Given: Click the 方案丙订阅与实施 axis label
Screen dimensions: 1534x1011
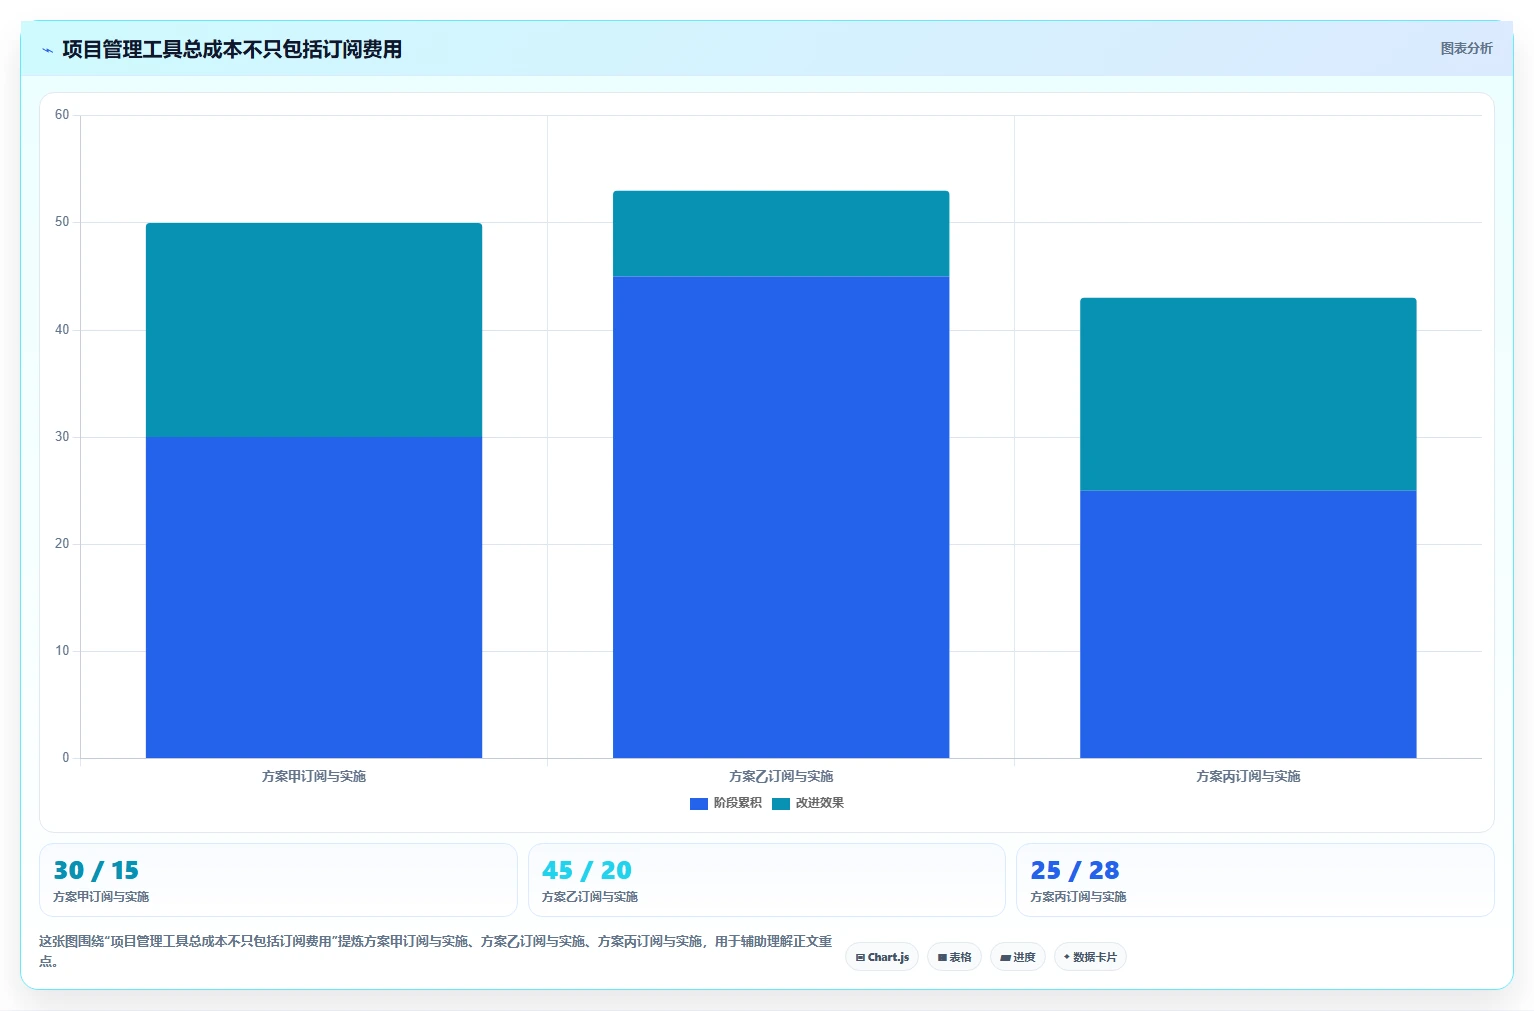Looking at the screenshot, I should point(1248,776).
